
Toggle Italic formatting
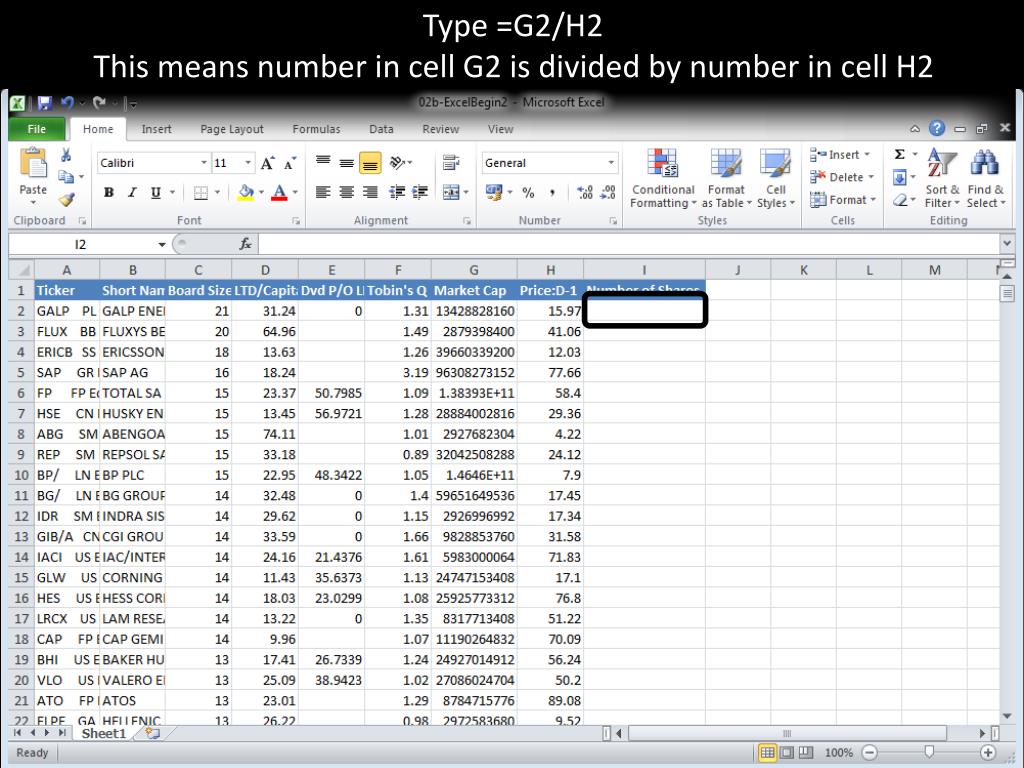click(x=132, y=193)
